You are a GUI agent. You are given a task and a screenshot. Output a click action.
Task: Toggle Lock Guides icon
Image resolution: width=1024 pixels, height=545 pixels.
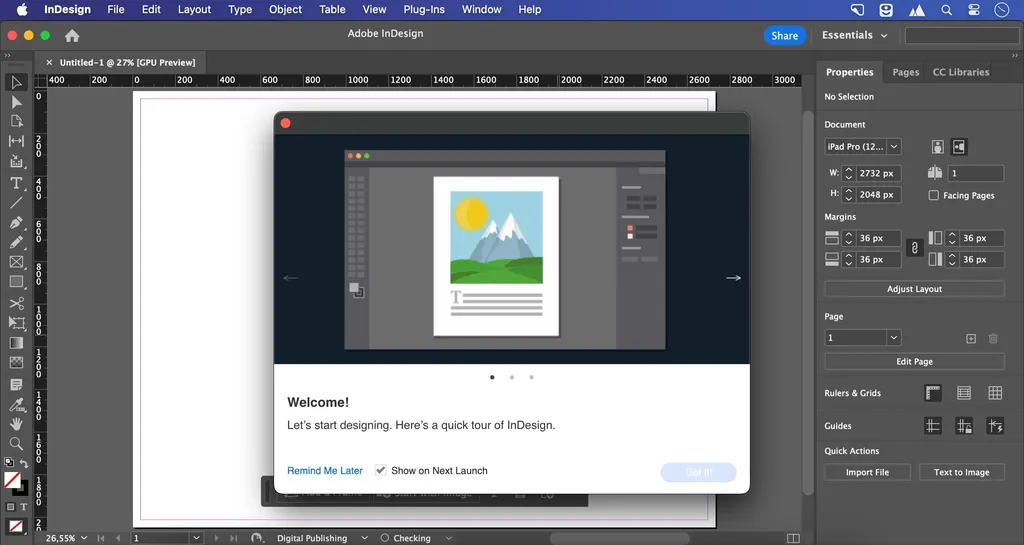point(964,426)
